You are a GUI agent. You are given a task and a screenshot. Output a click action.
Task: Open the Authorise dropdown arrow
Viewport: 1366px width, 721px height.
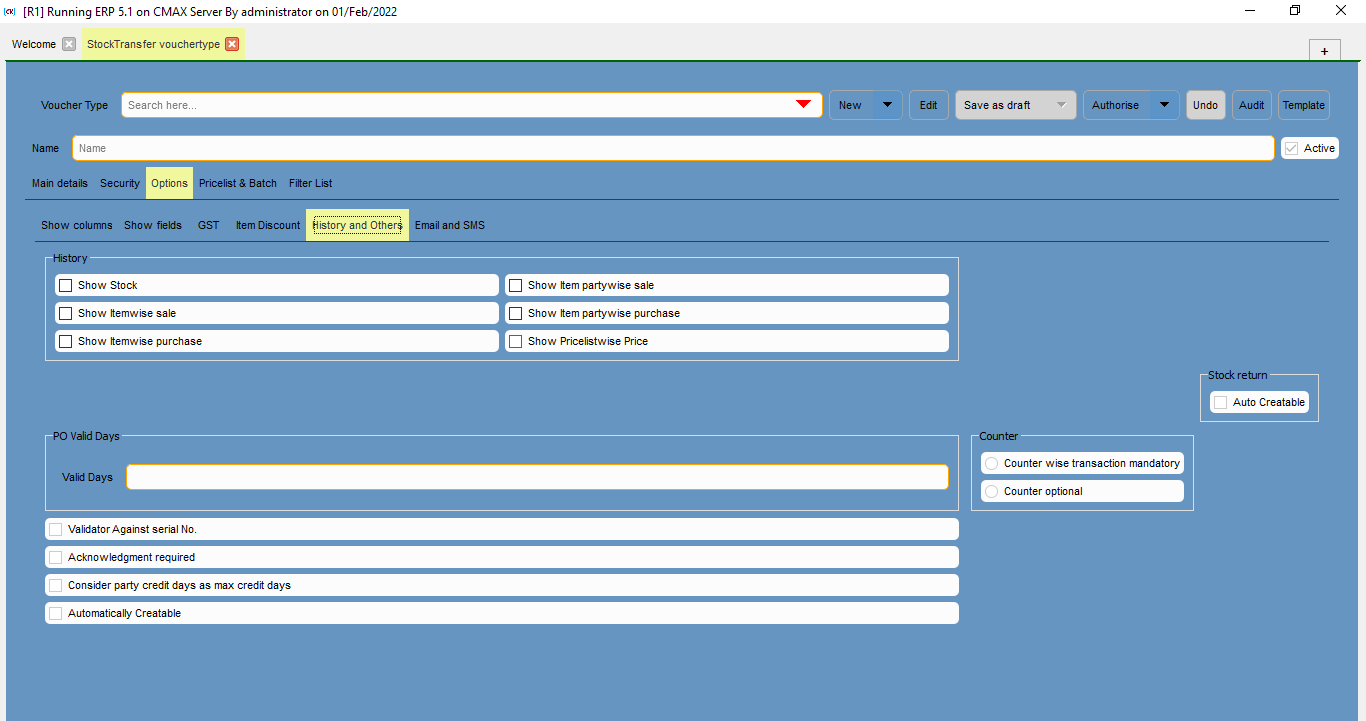1163,104
